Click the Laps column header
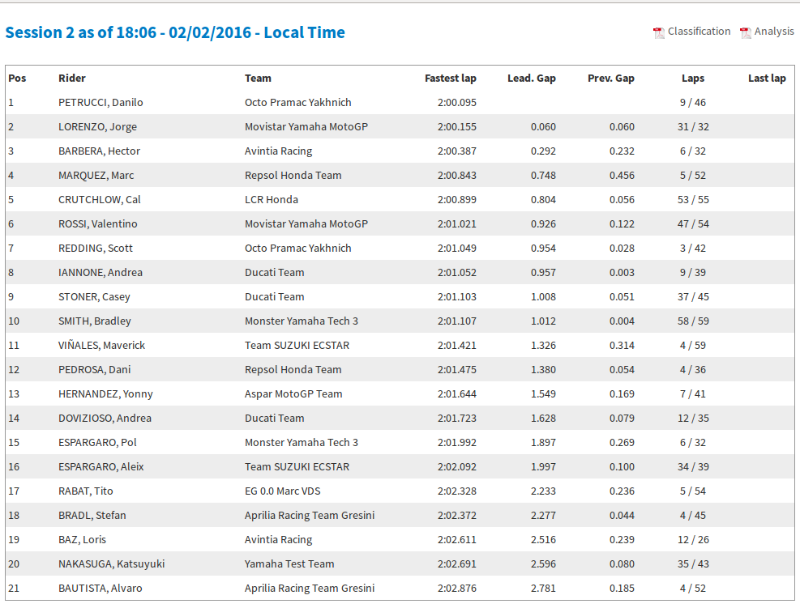 coord(693,78)
